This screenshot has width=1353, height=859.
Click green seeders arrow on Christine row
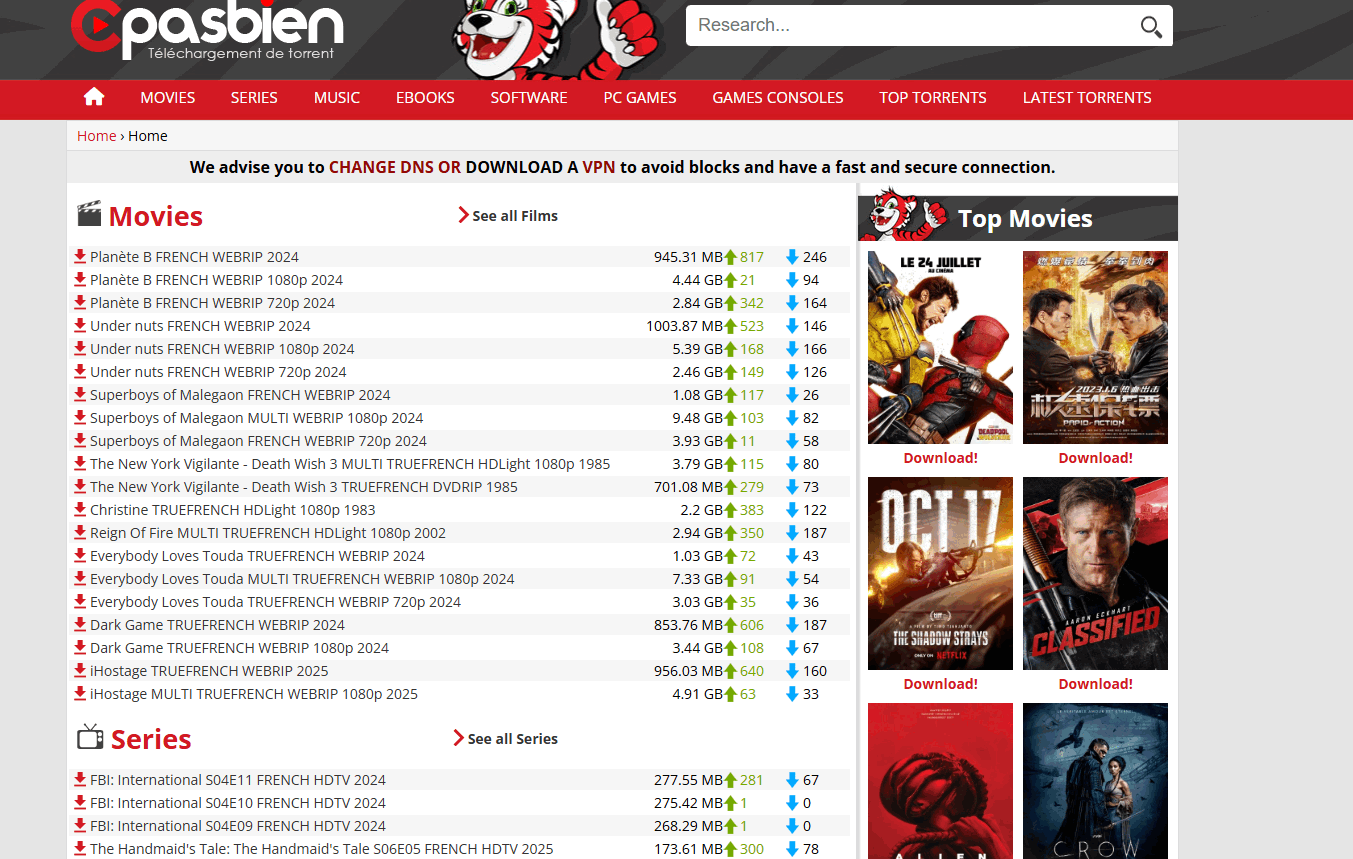point(730,510)
